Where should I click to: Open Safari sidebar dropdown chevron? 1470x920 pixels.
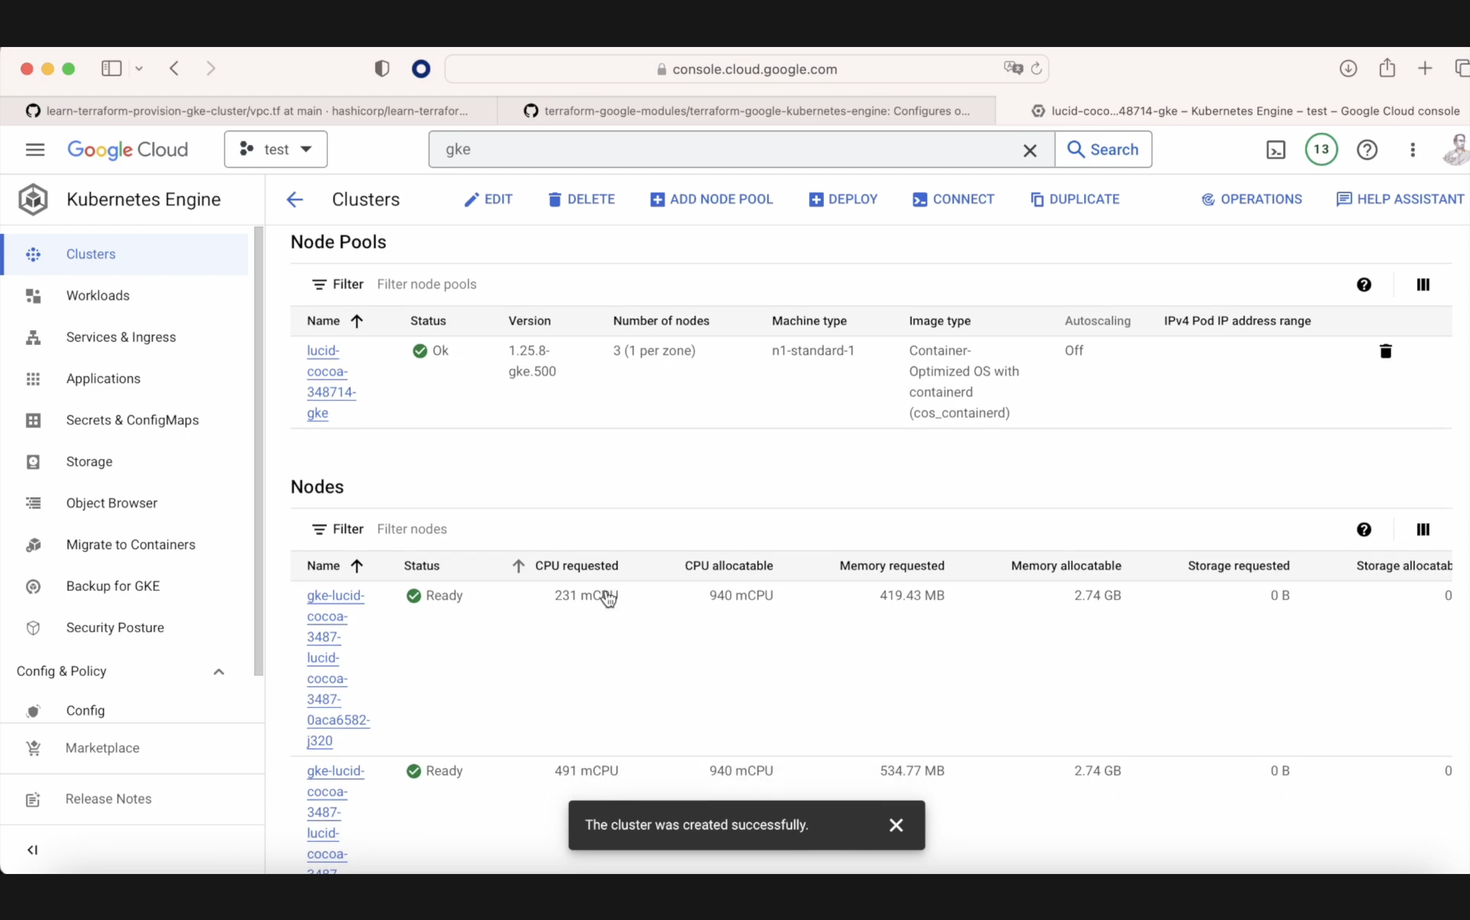click(x=139, y=68)
